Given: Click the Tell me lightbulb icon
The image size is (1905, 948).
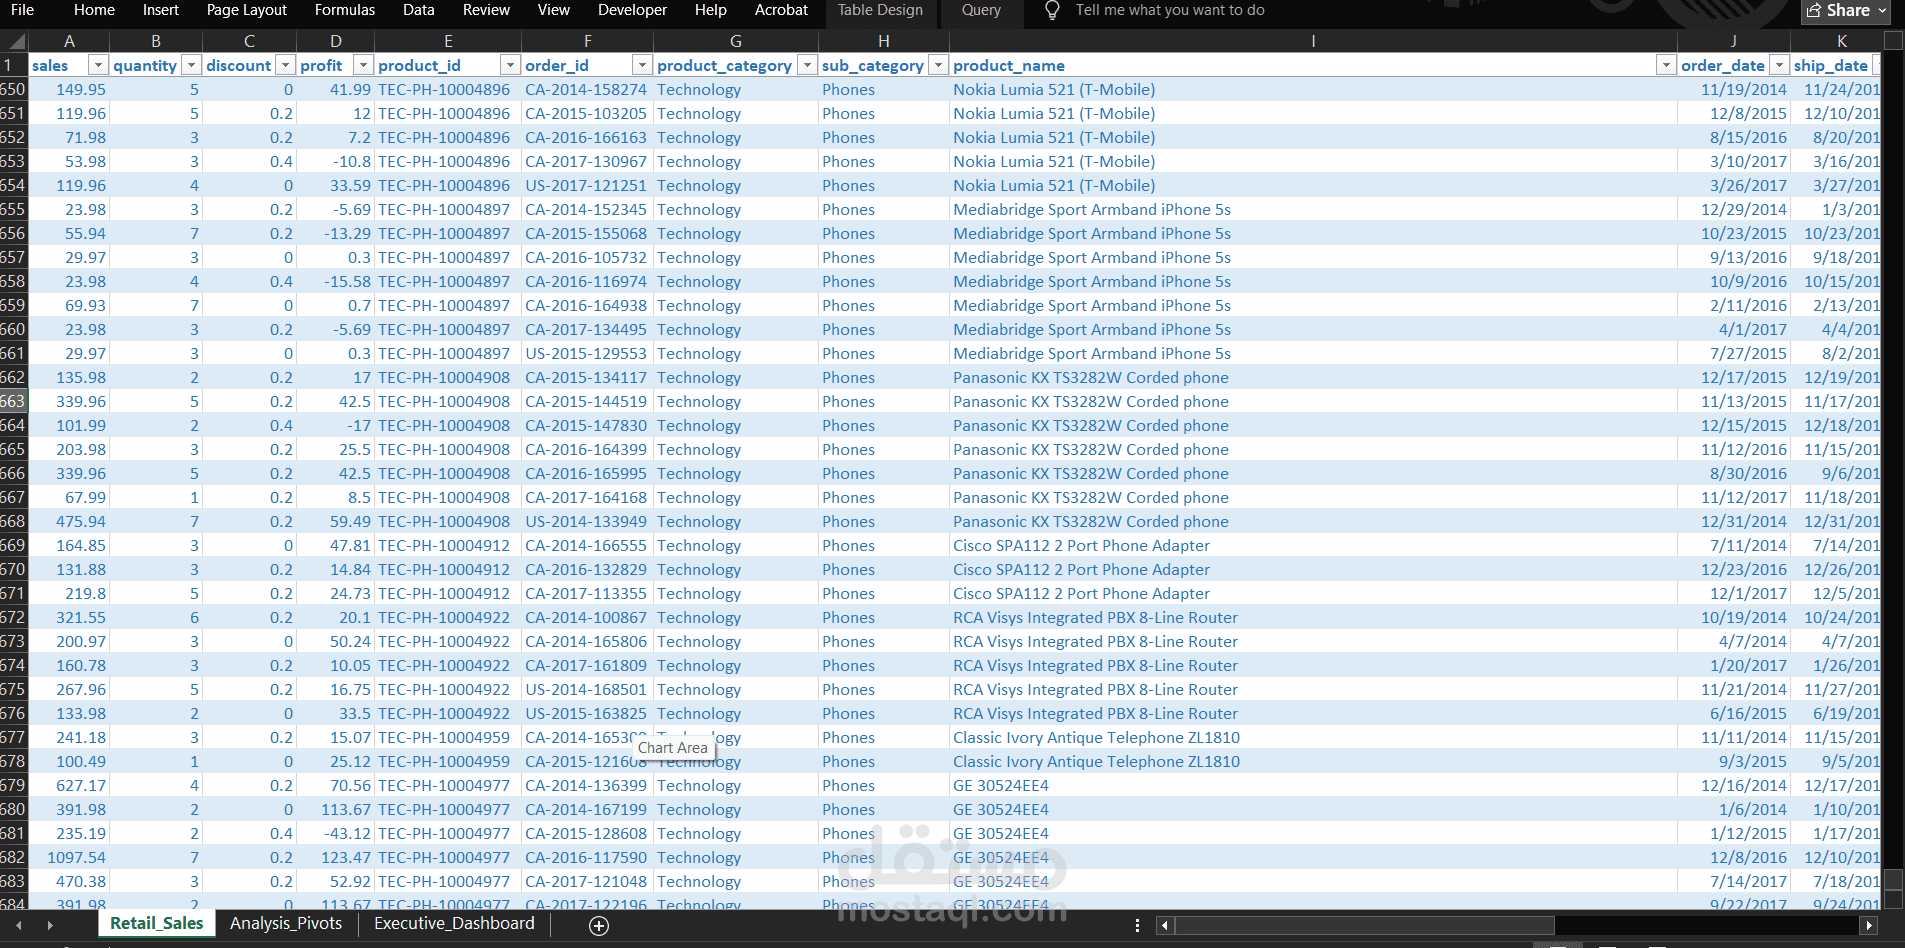Looking at the screenshot, I should (x=1052, y=10).
